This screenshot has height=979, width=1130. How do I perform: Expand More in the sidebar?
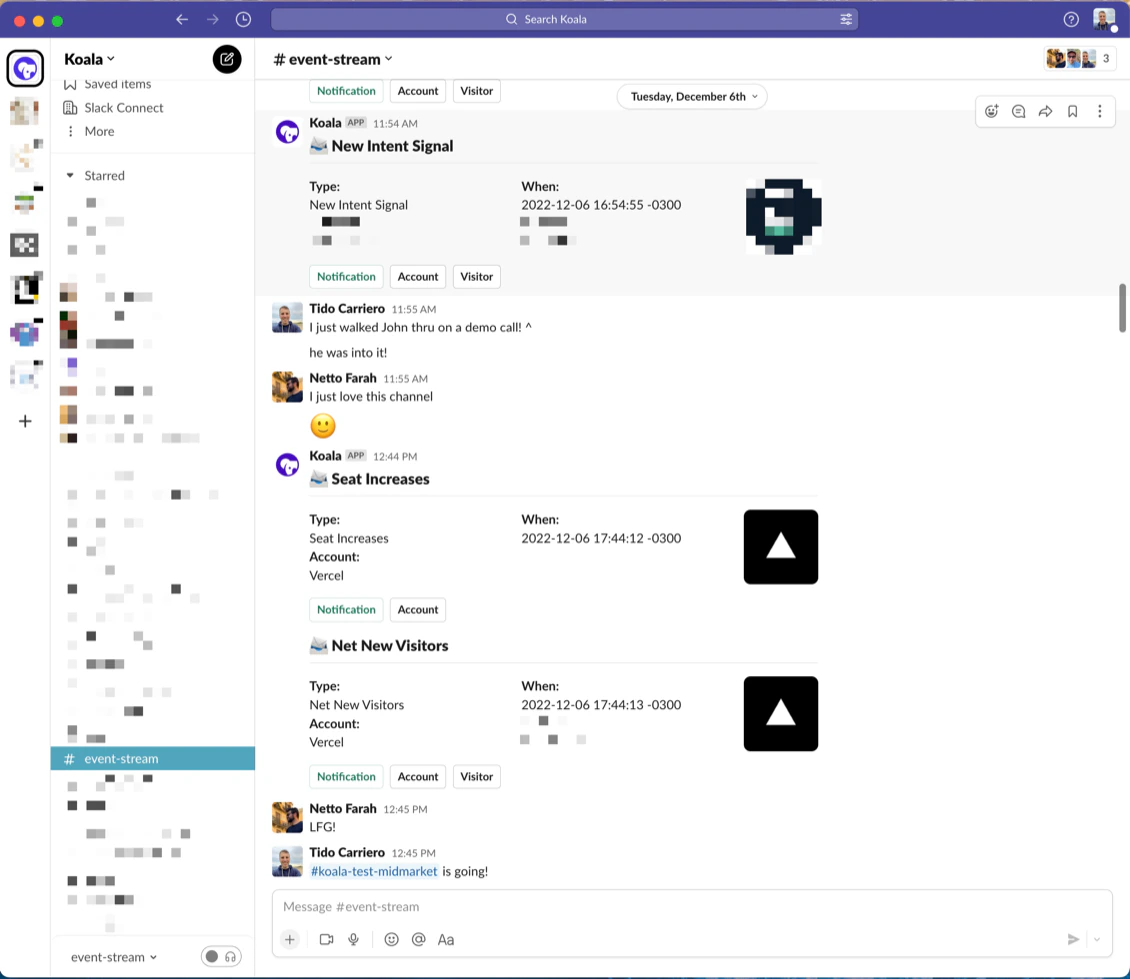tap(99, 131)
